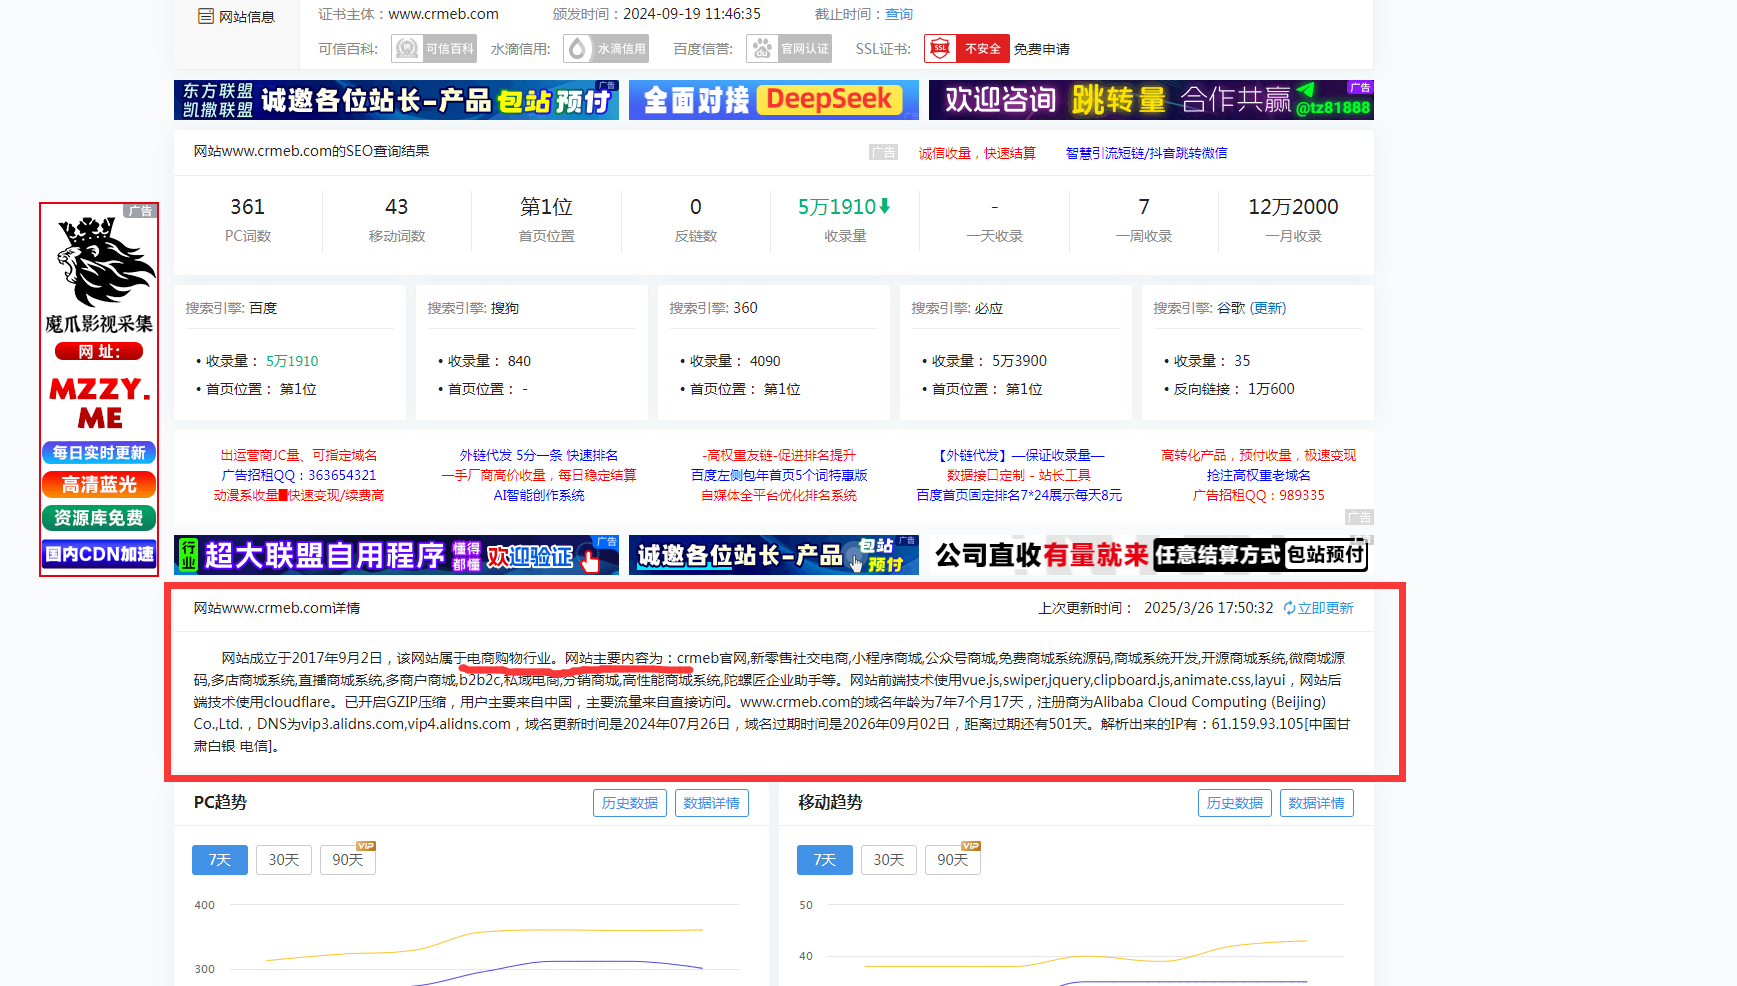The width and height of the screenshot is (1737, 986).
Task: Click 搜狗 收录量 value 840
Action: [x=519, y=361]
